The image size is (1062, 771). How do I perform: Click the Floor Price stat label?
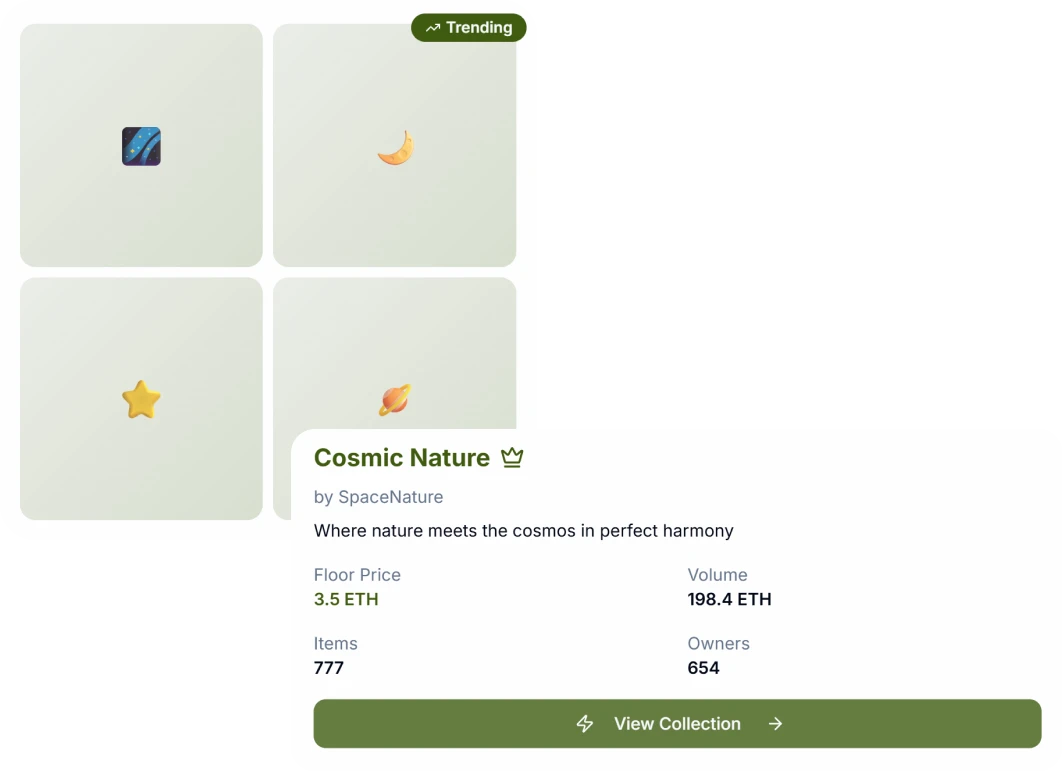click(x=357, y=575)
